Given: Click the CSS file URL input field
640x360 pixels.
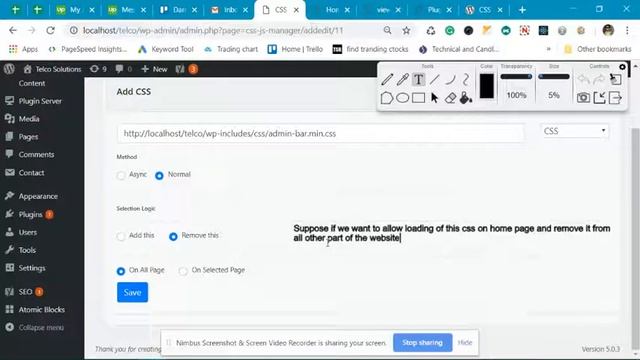Looking at the screenshot, I should click(320, 133).
